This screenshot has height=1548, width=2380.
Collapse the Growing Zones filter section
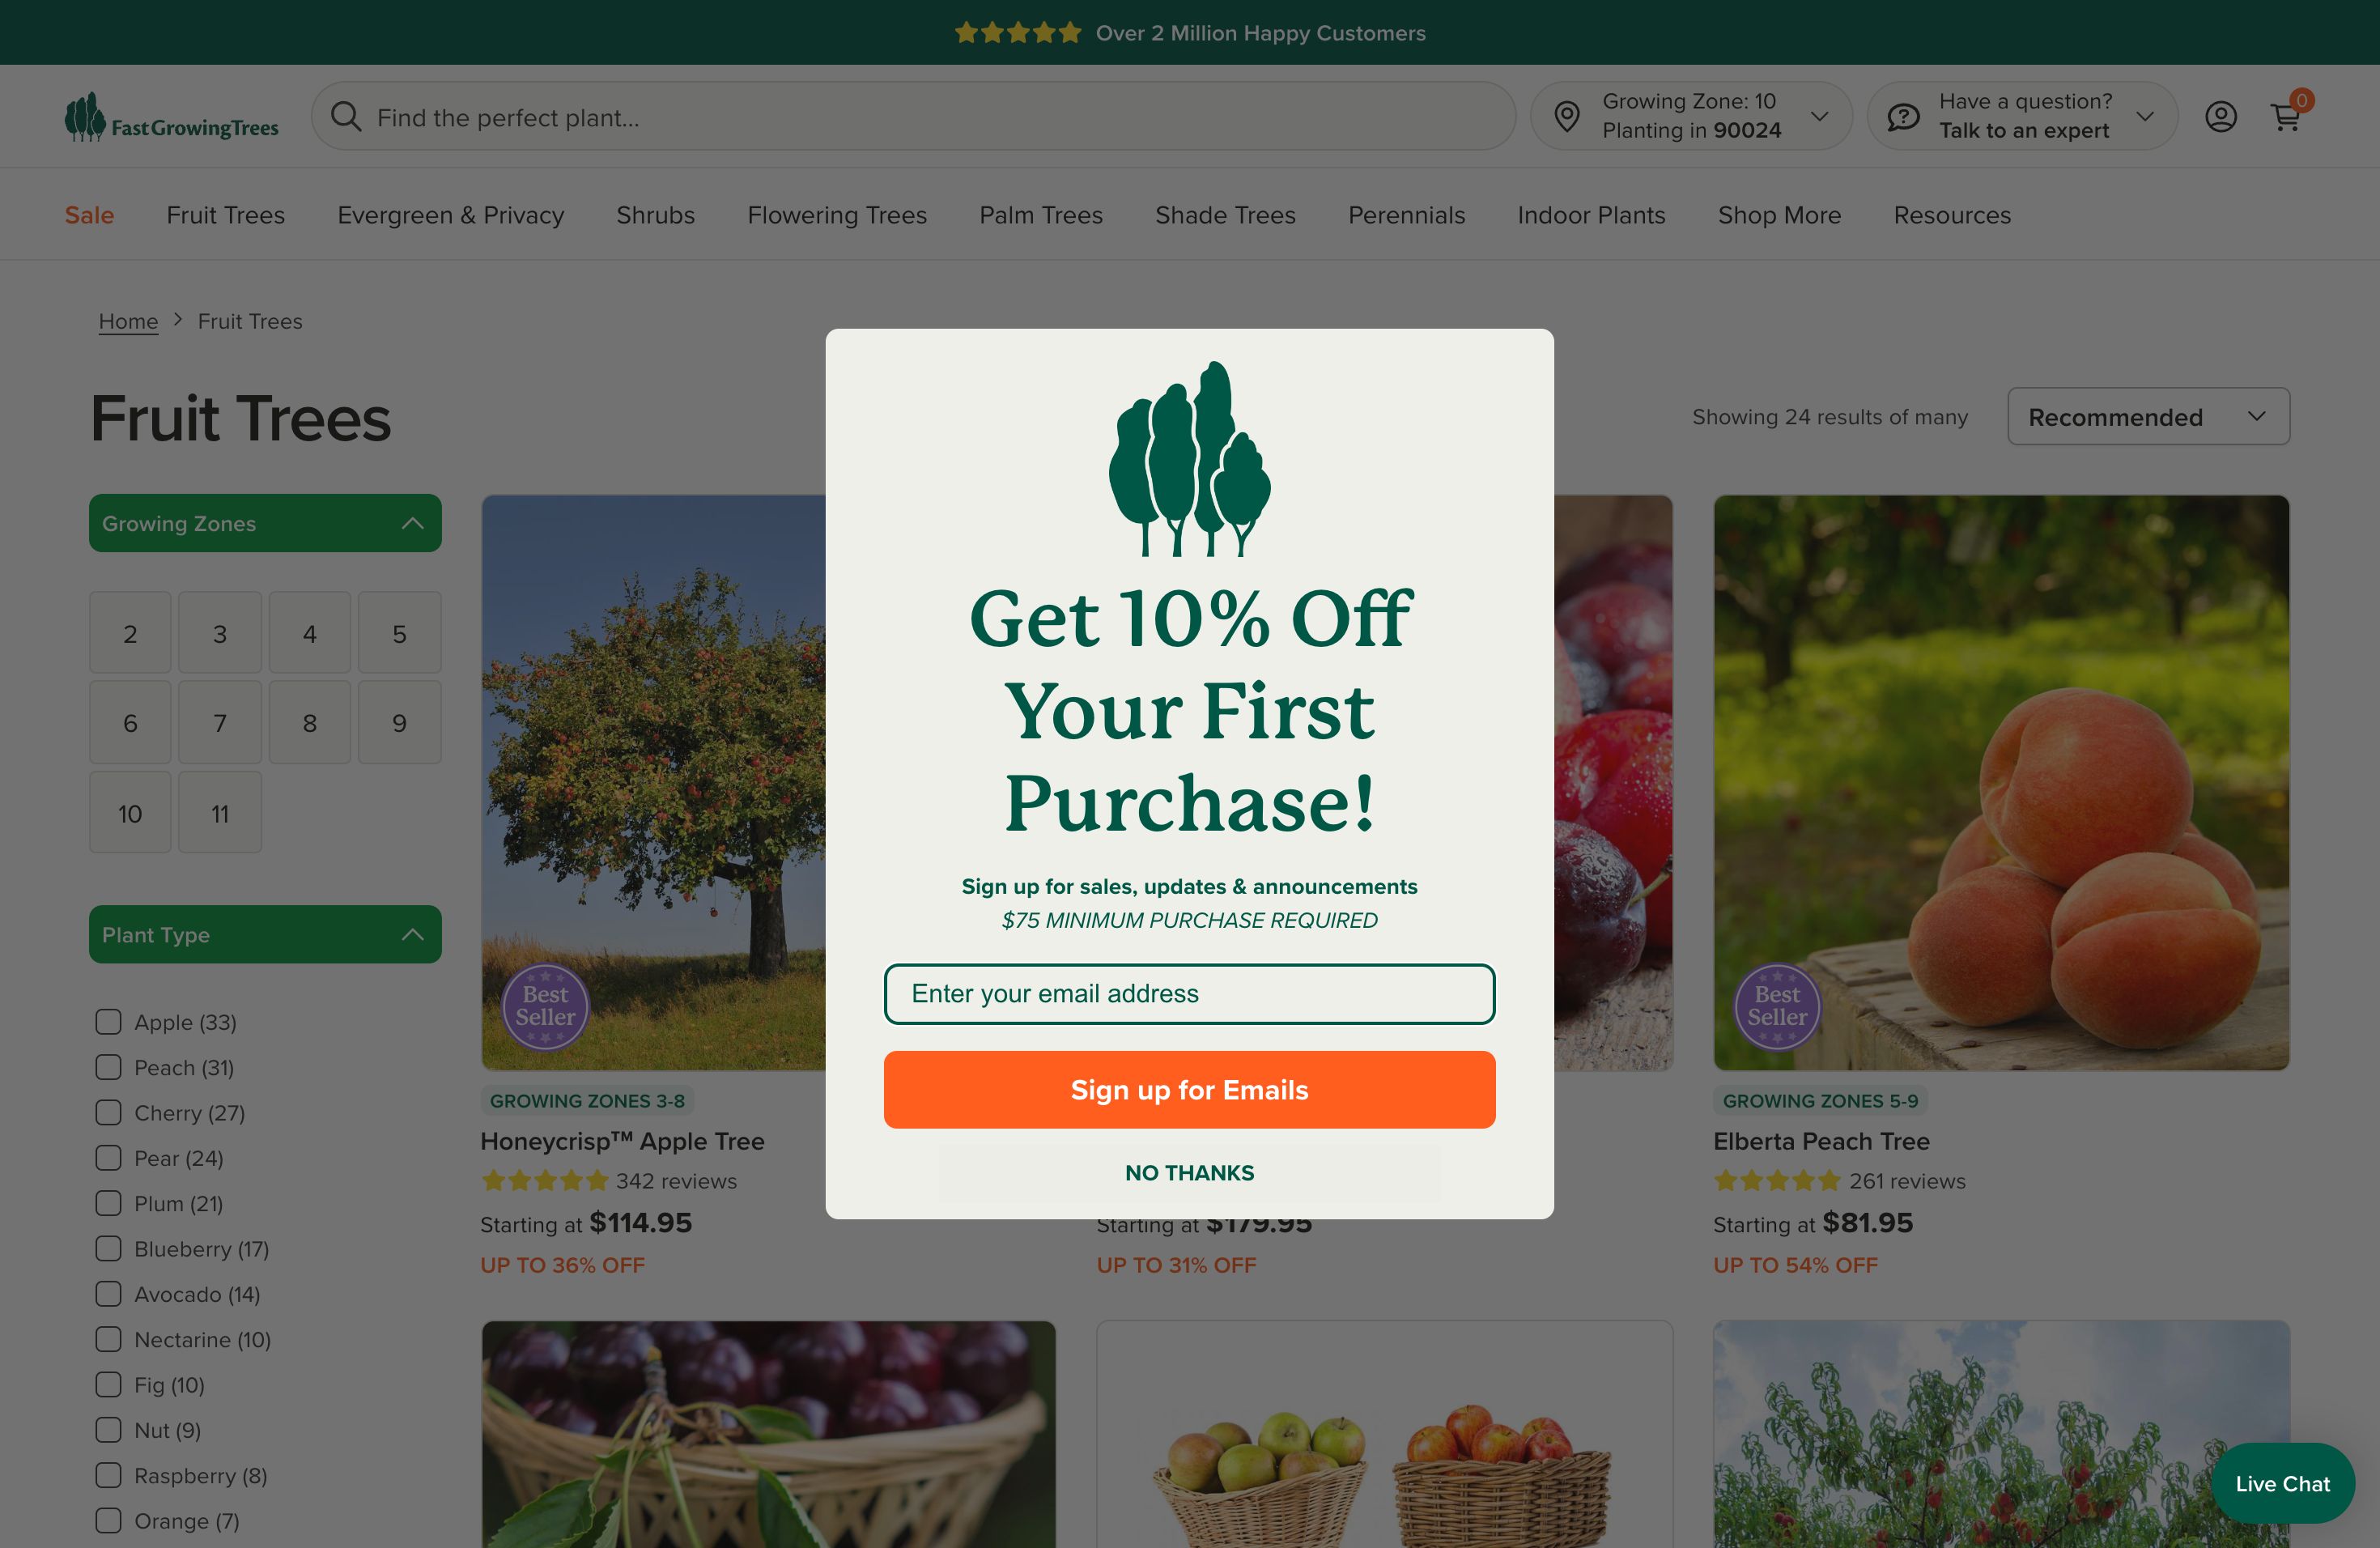[x=265, y=523]
